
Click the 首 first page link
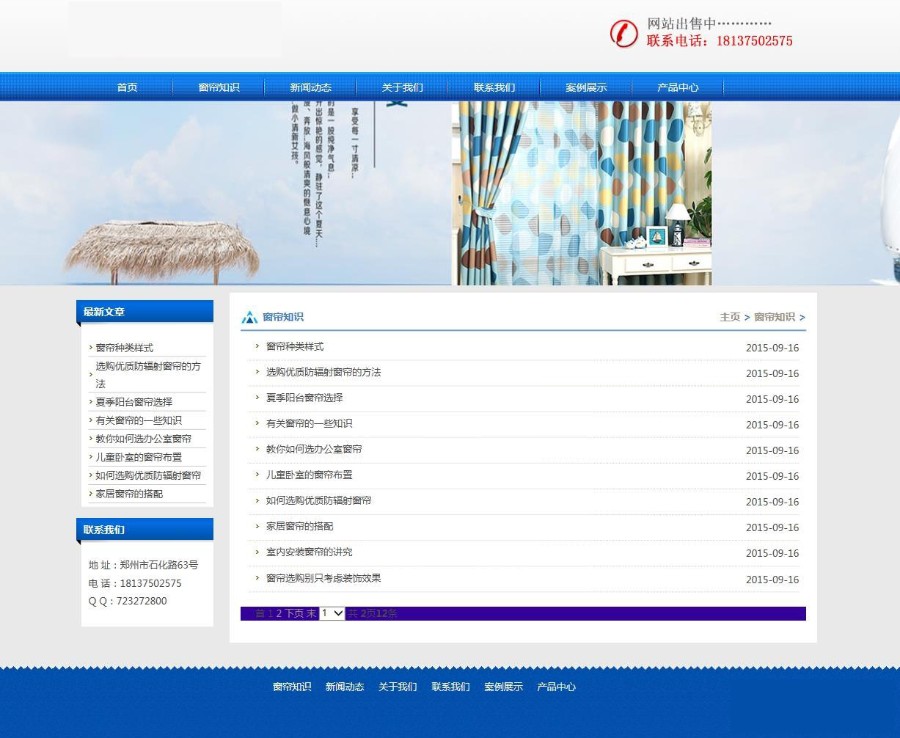(x=260, y=613)
